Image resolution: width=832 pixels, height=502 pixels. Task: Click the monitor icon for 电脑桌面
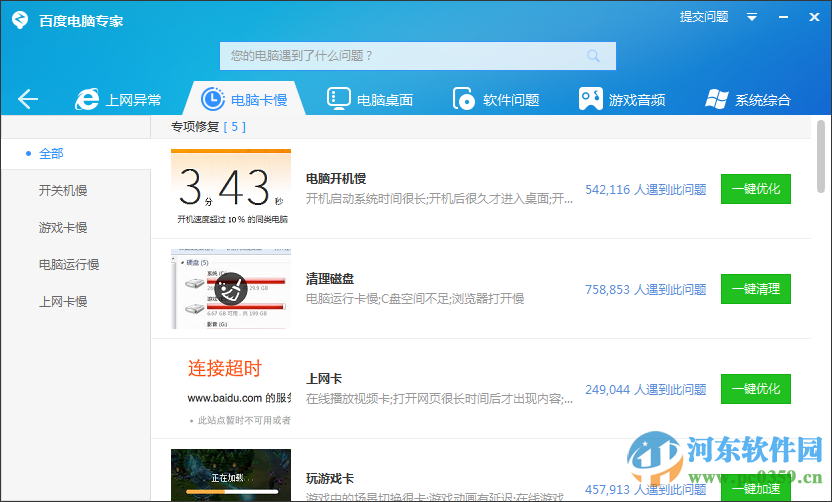tap(339, 99)
